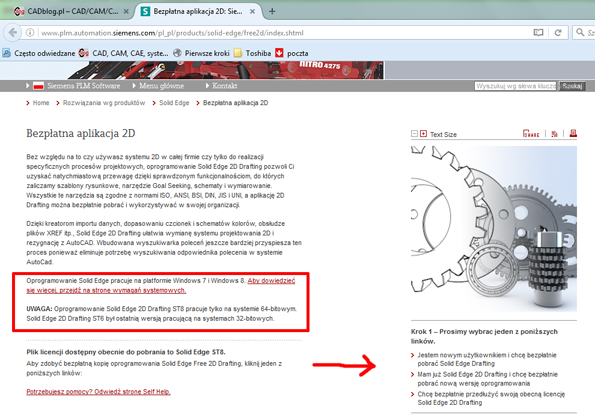Open the system requirements link

click(161, 285)
